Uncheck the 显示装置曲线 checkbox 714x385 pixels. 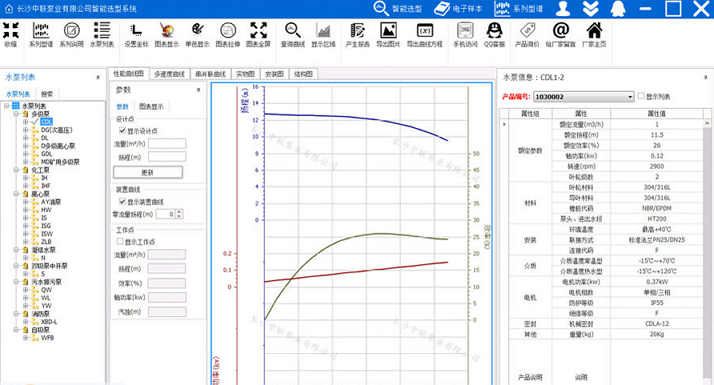pos(122,201)
